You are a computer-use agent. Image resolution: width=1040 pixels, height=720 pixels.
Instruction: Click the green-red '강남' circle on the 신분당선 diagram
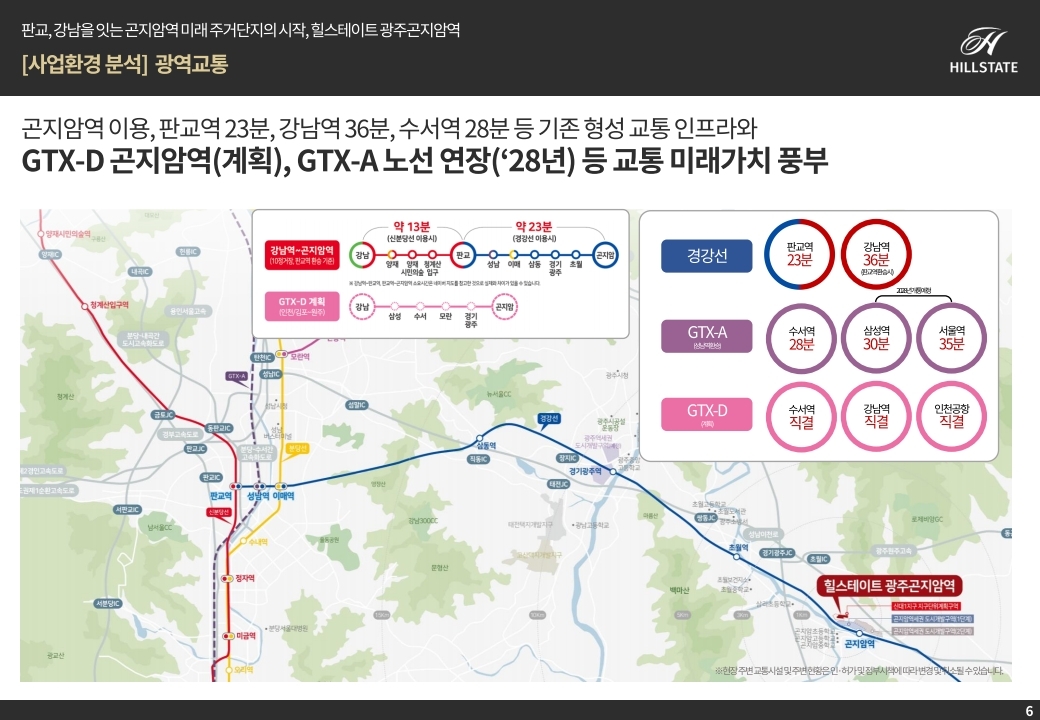pos(361,255)
